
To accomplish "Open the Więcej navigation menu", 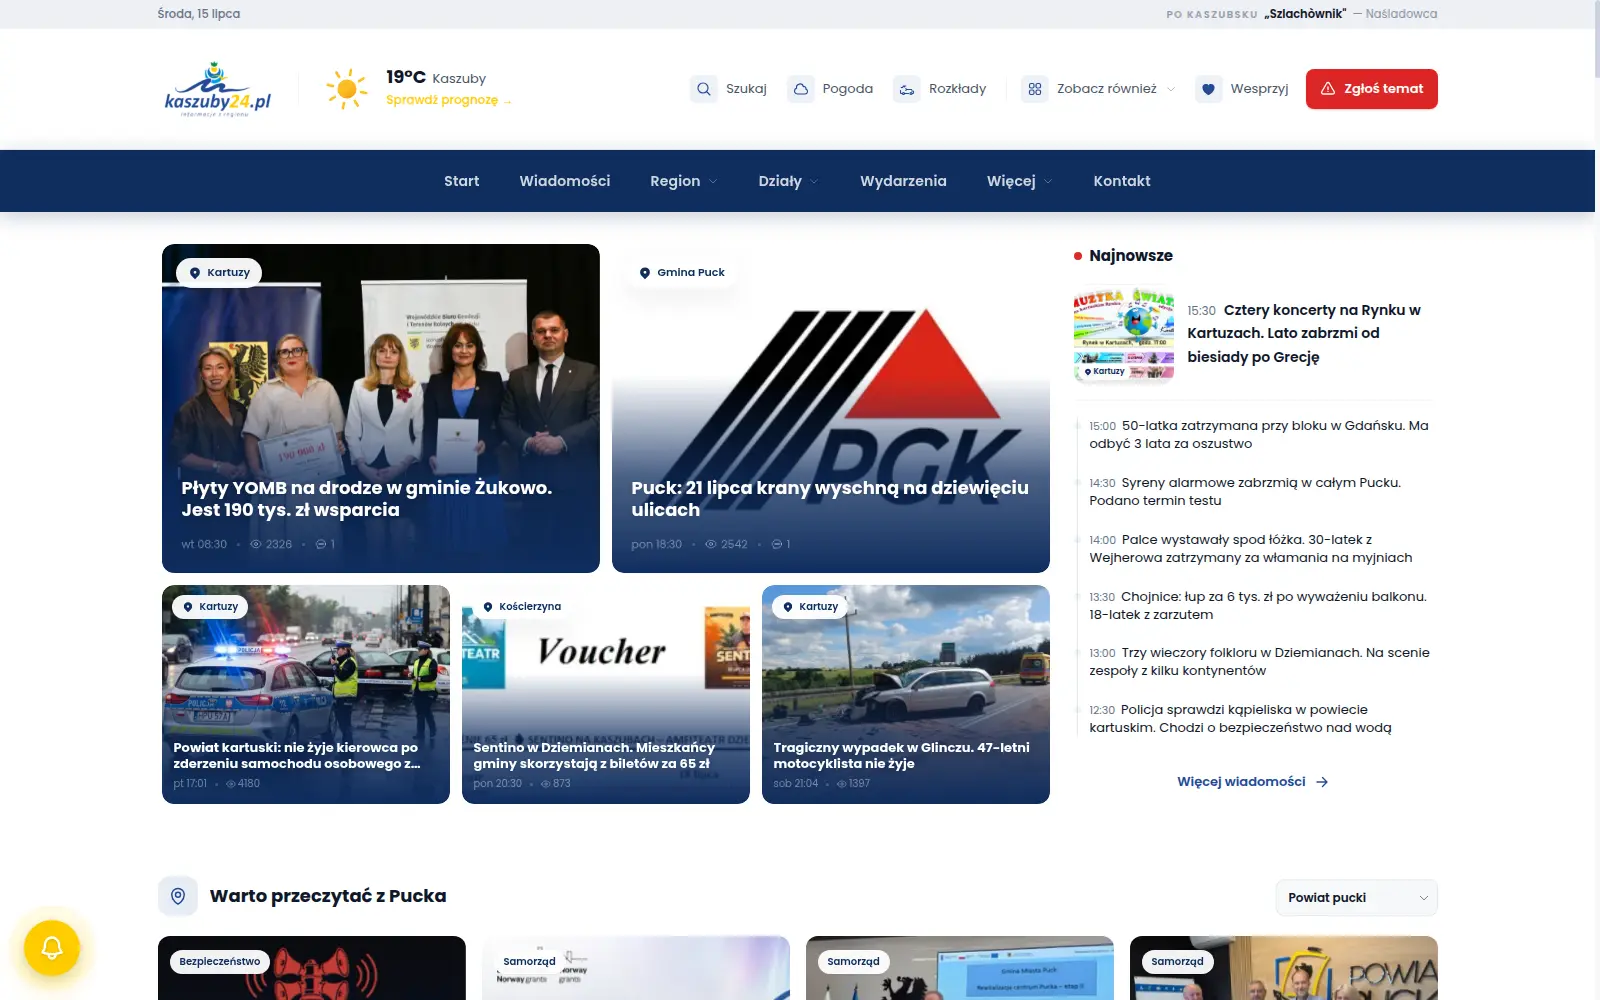I will coord(1019,181).
